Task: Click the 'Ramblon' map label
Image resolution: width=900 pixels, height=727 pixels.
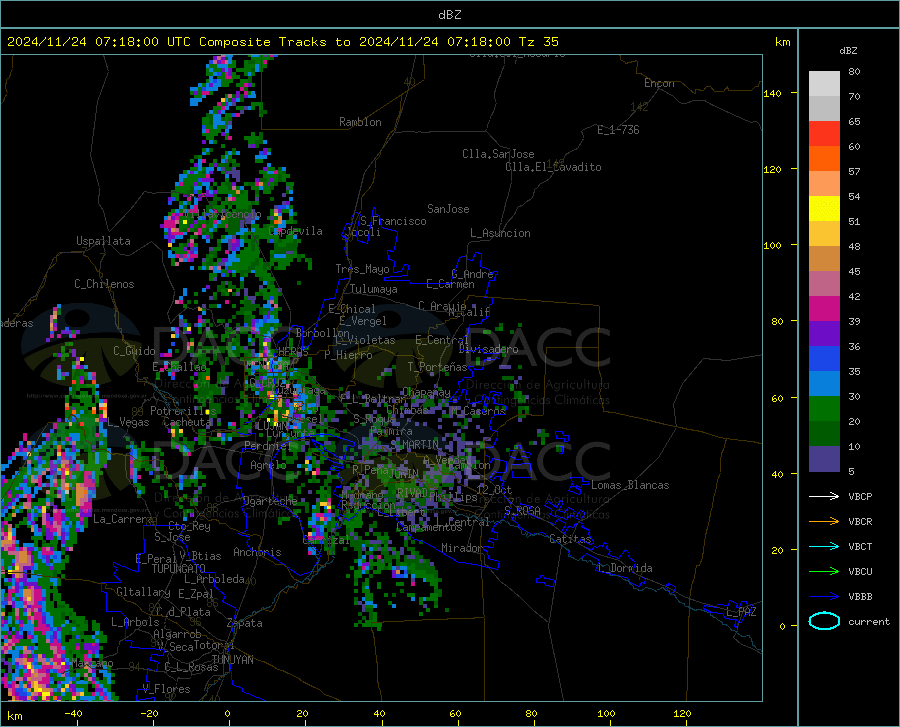Action: tap(360, 122)
